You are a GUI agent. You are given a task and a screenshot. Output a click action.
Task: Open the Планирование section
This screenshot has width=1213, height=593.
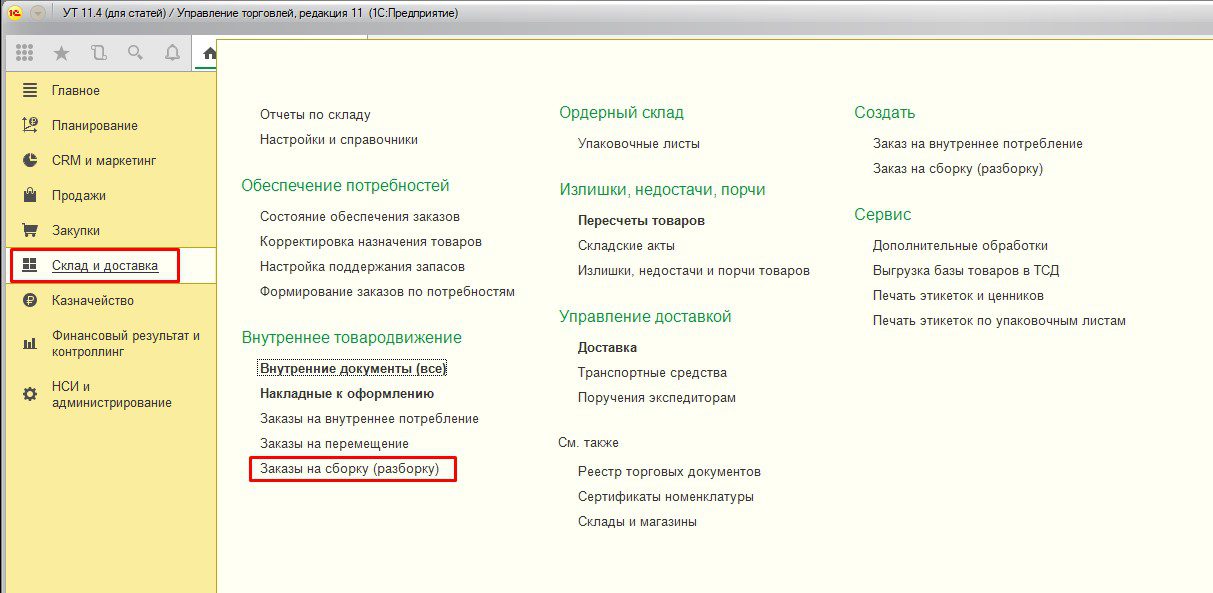(94, 126)
